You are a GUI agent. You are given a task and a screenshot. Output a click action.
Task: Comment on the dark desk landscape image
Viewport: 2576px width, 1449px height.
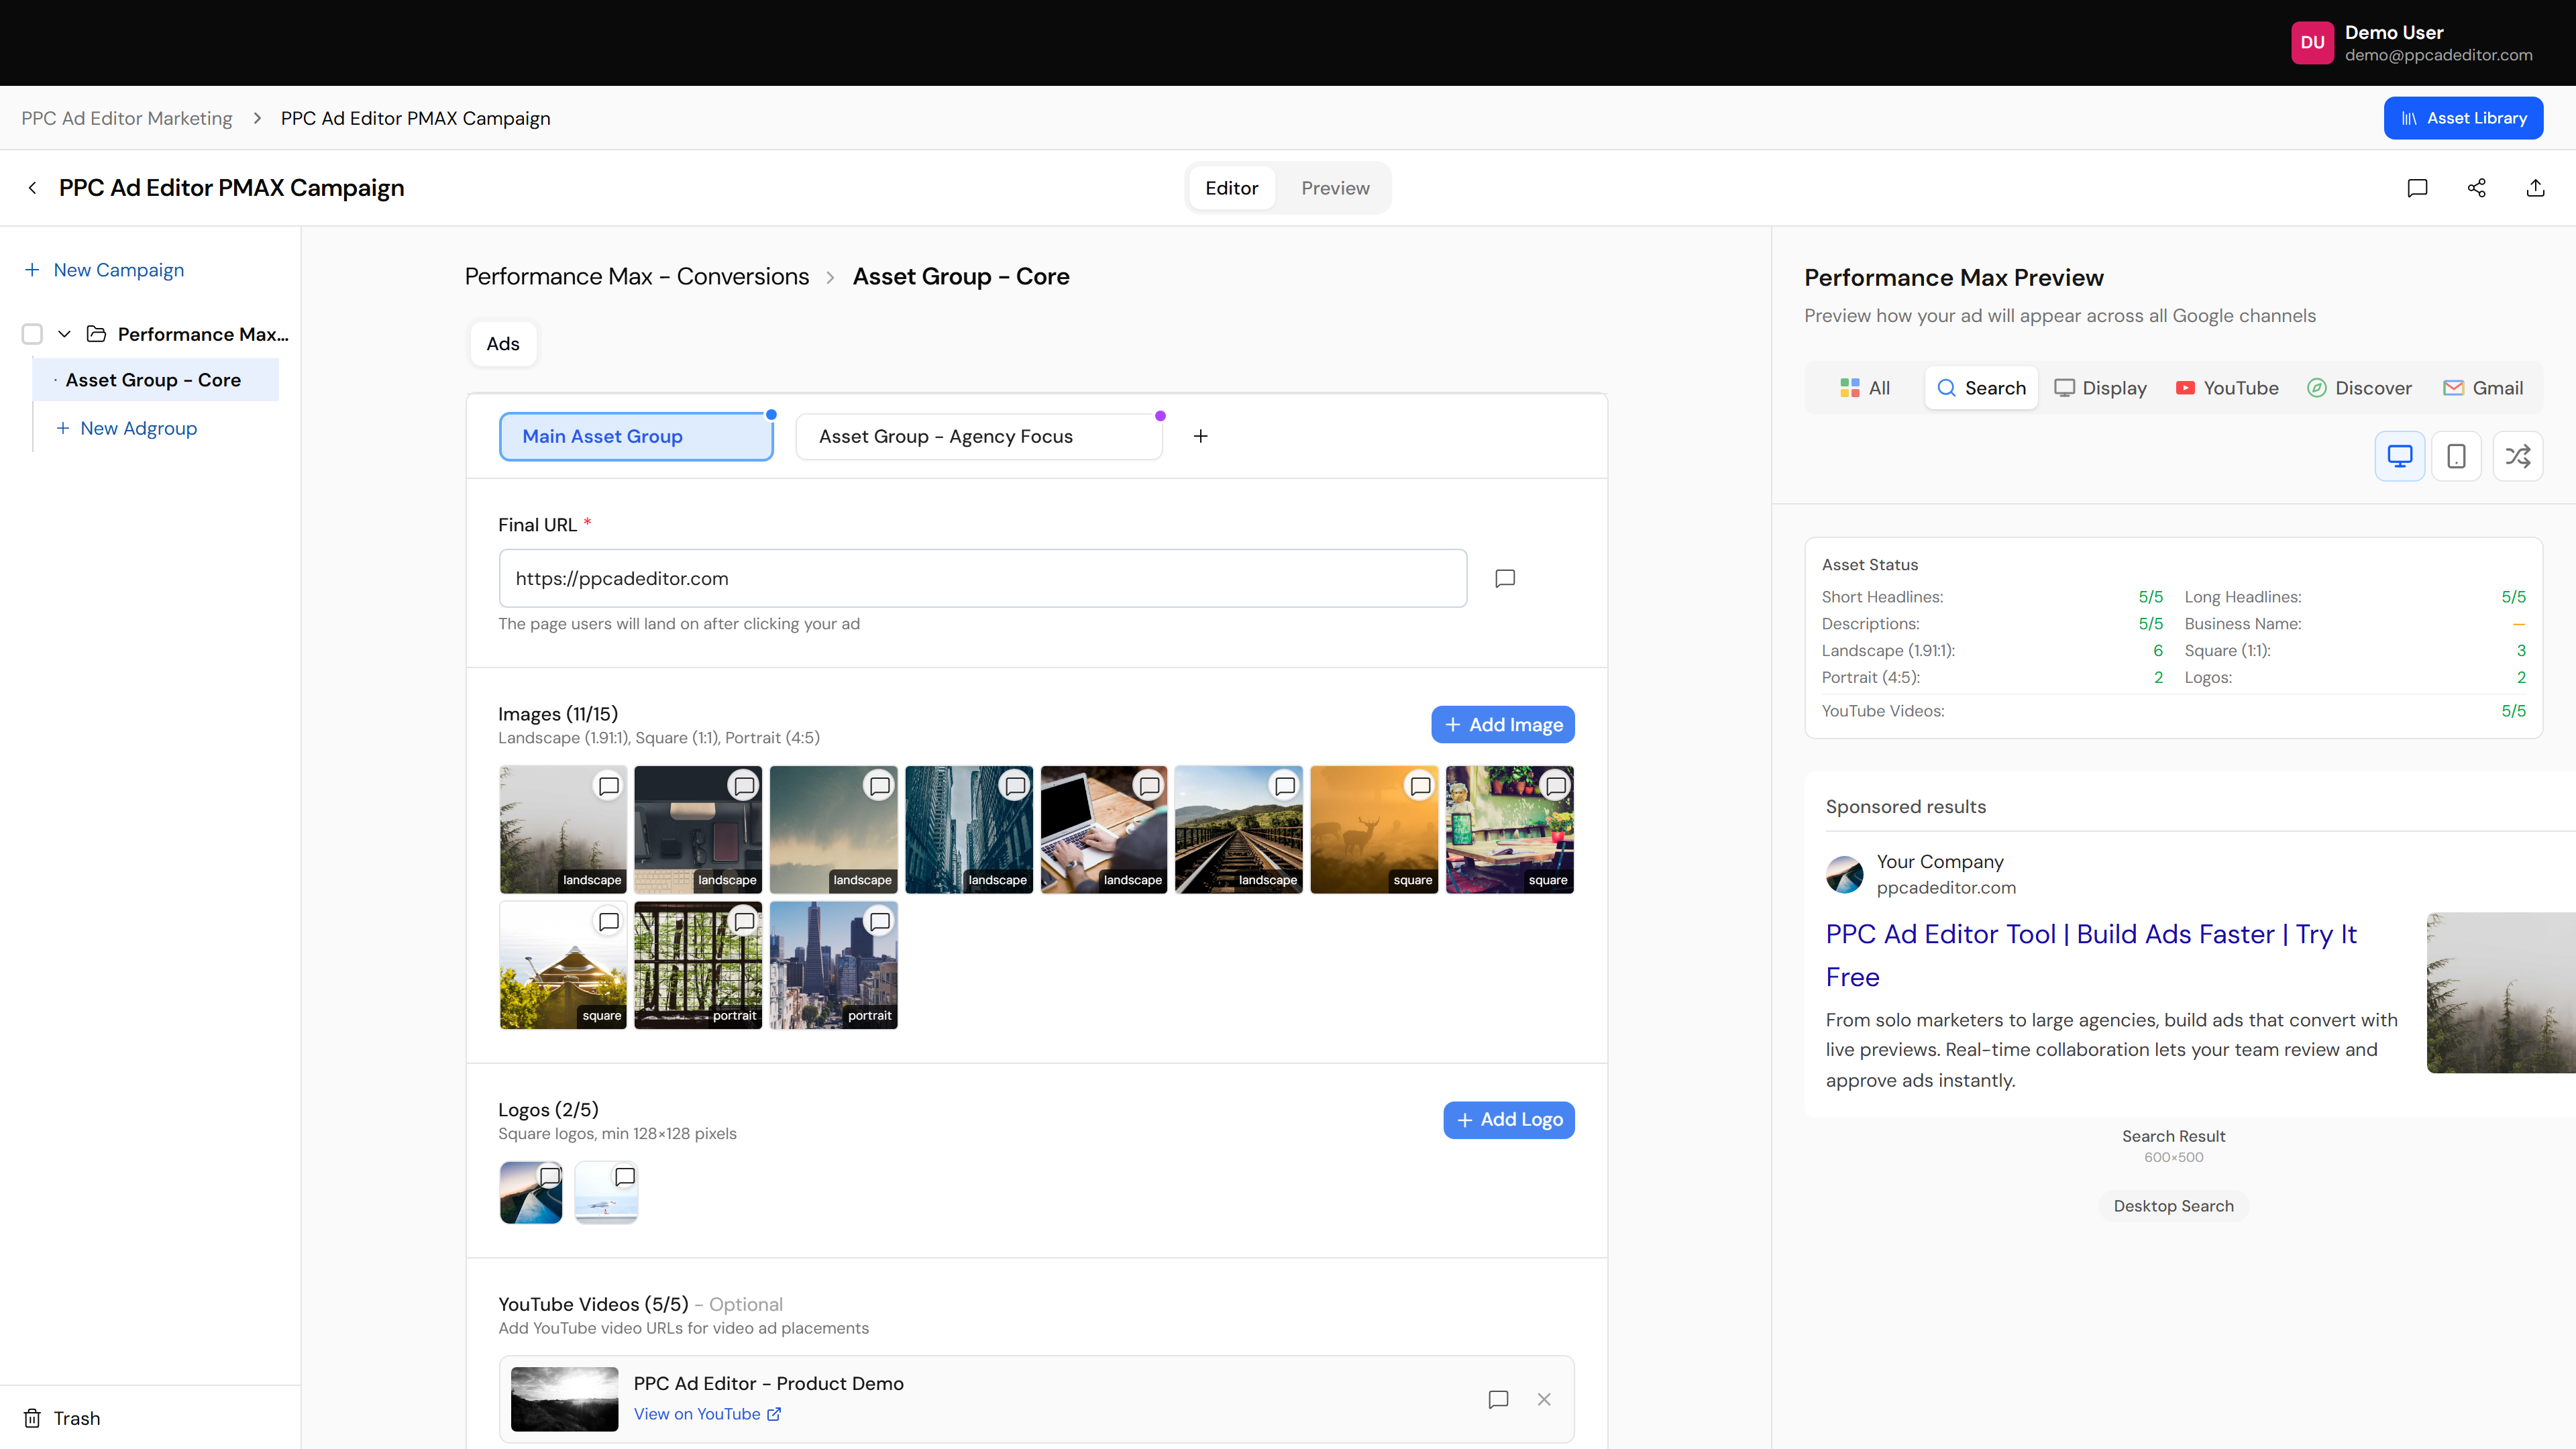coord(744,786)
